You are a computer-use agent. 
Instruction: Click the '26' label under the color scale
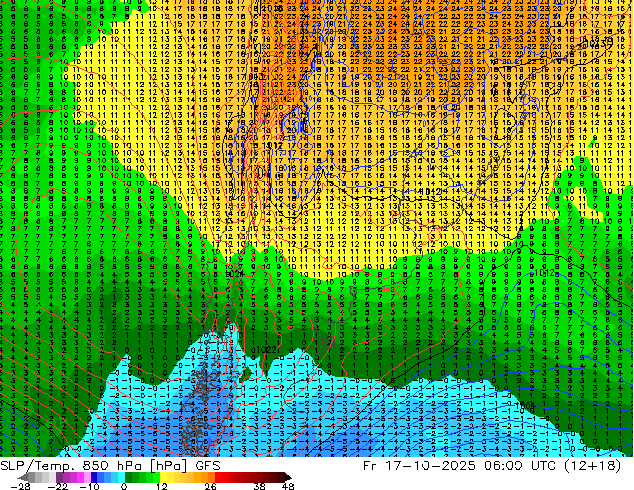click(x=210, y=486)
